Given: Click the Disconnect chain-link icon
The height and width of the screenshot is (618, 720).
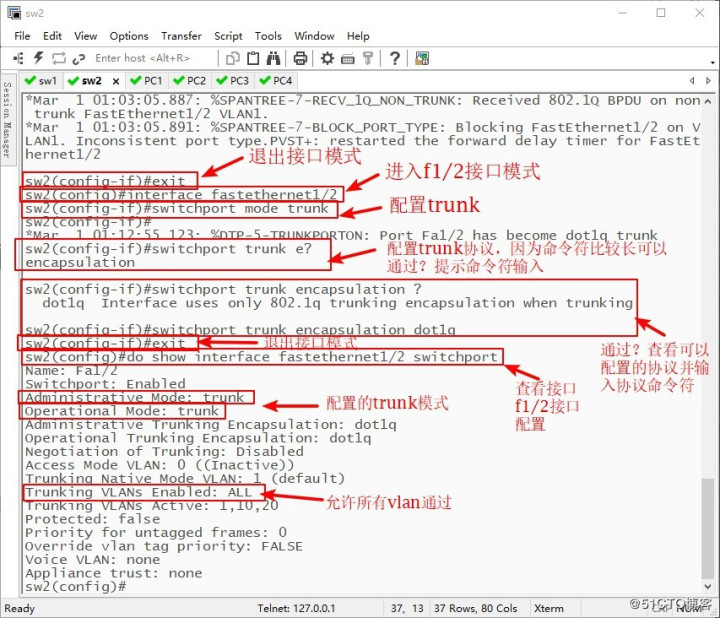Looking at the screenshot, I should (x=79, y=58).
